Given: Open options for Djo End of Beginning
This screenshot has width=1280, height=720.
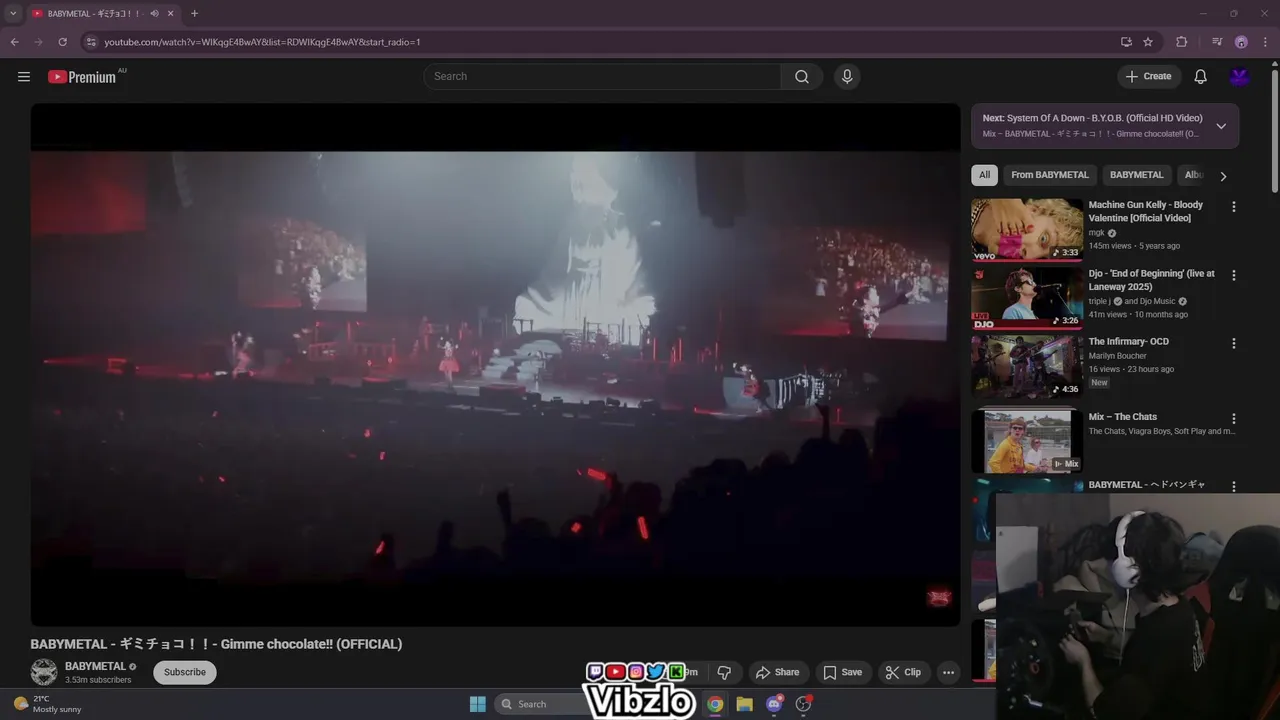Looking at the screenshot, I should coord(1234,275).
